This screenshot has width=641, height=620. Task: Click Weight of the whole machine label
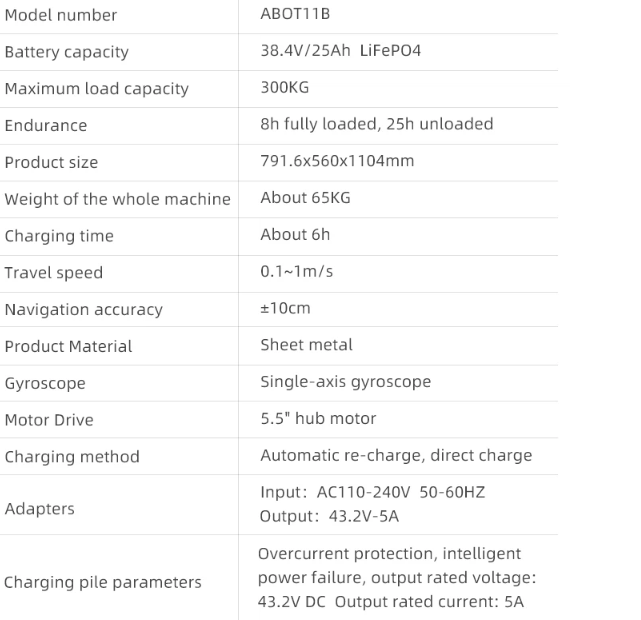(117, 199)
